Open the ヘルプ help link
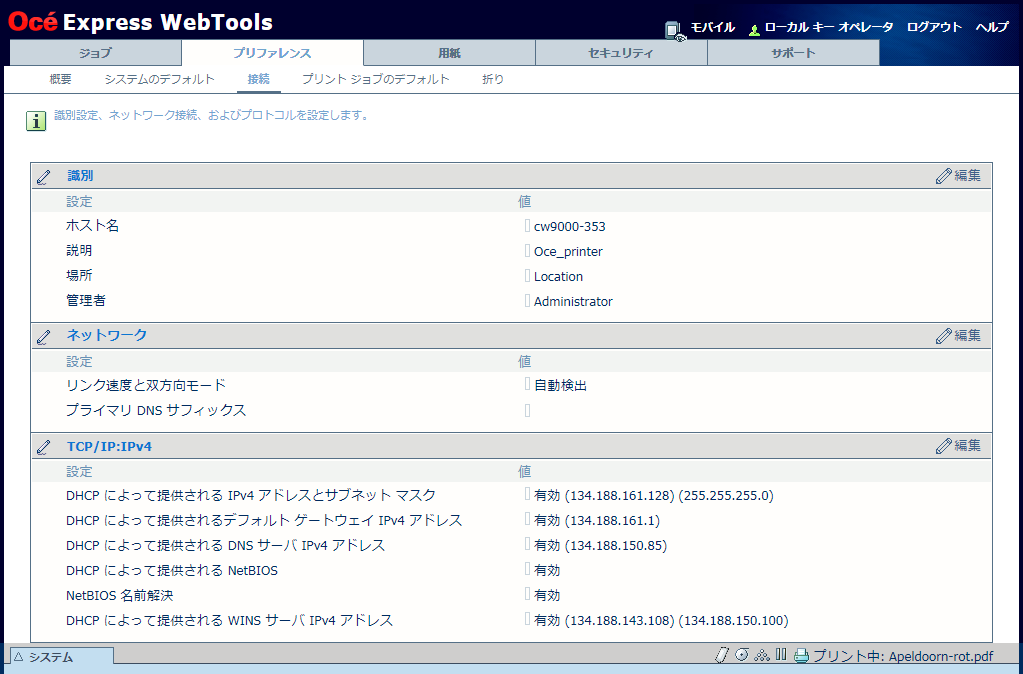This screenshot has width=1023, height=674. click(x=992, y=27)
